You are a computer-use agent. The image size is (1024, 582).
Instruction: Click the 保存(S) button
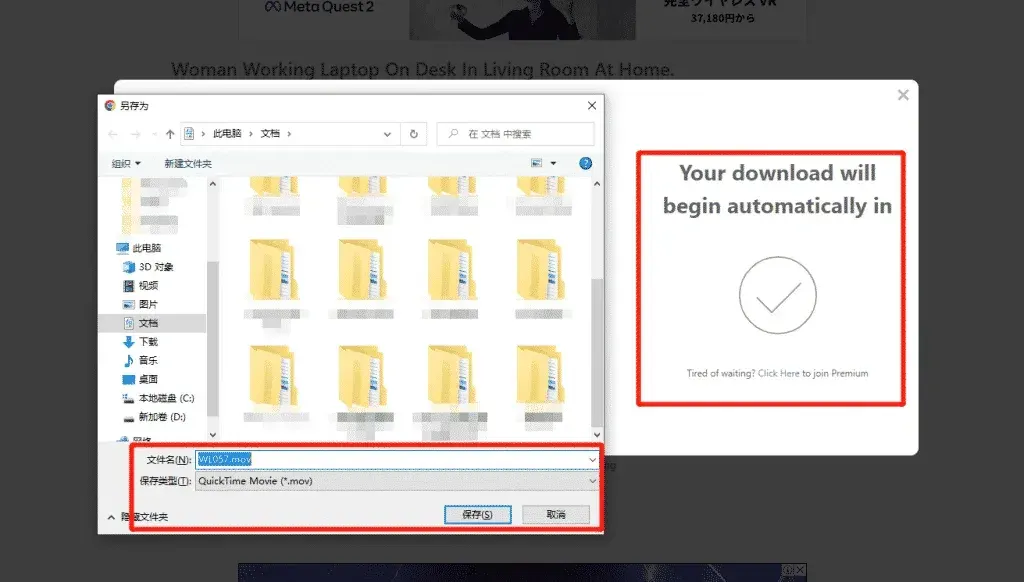pyautogui.click(x=477, y=515)
